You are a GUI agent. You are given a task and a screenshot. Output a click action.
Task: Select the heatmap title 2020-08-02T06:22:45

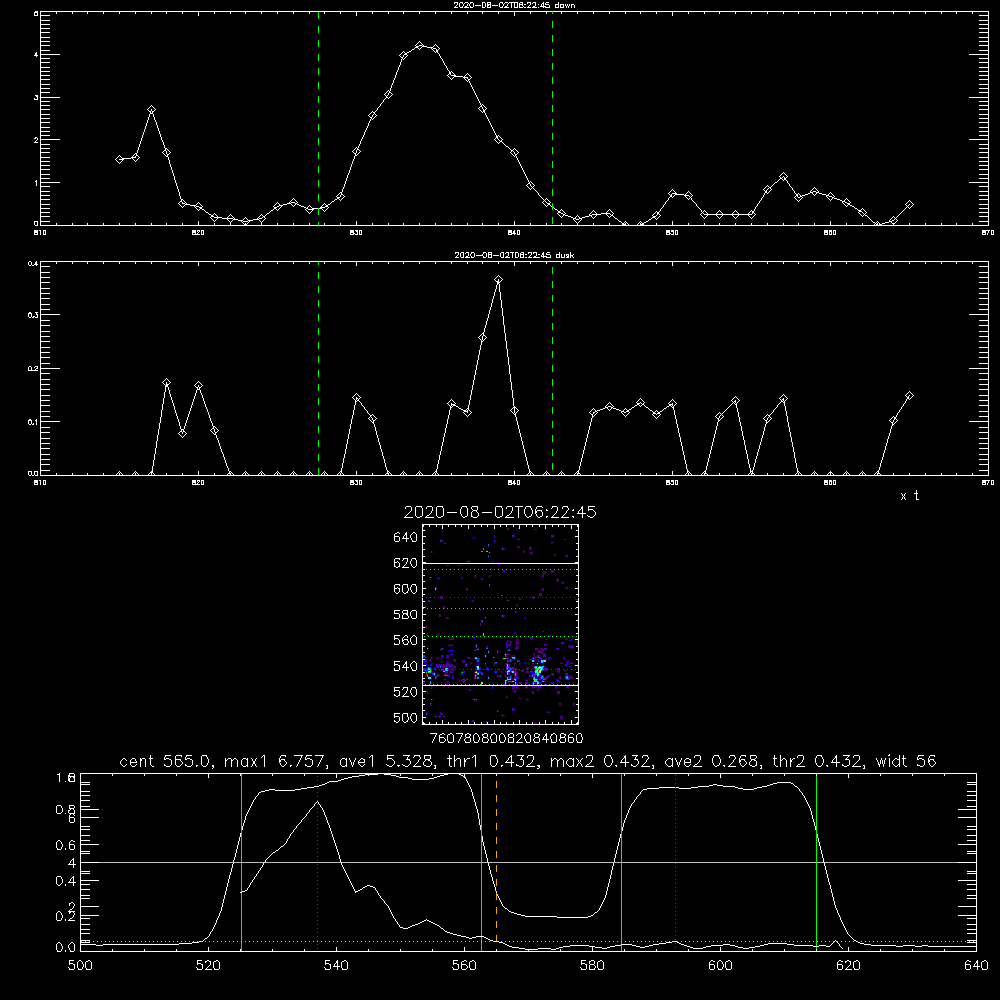[500, 512]
